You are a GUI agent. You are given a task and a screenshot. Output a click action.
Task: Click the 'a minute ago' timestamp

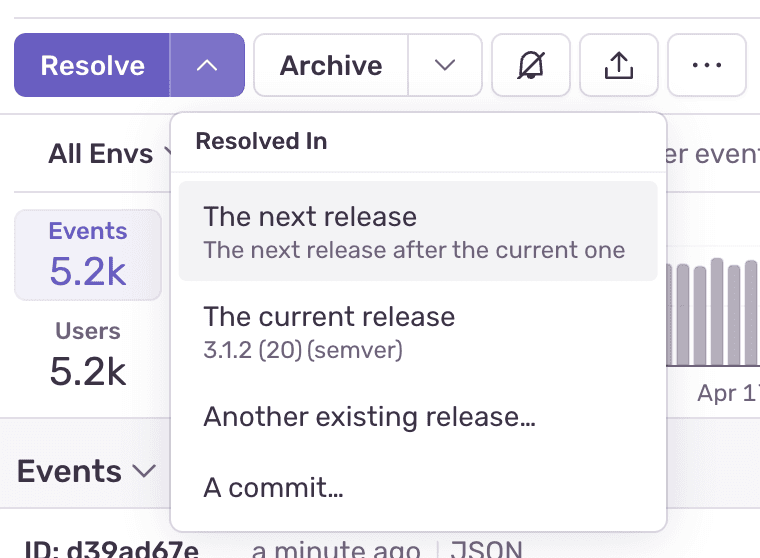(335, 548)
